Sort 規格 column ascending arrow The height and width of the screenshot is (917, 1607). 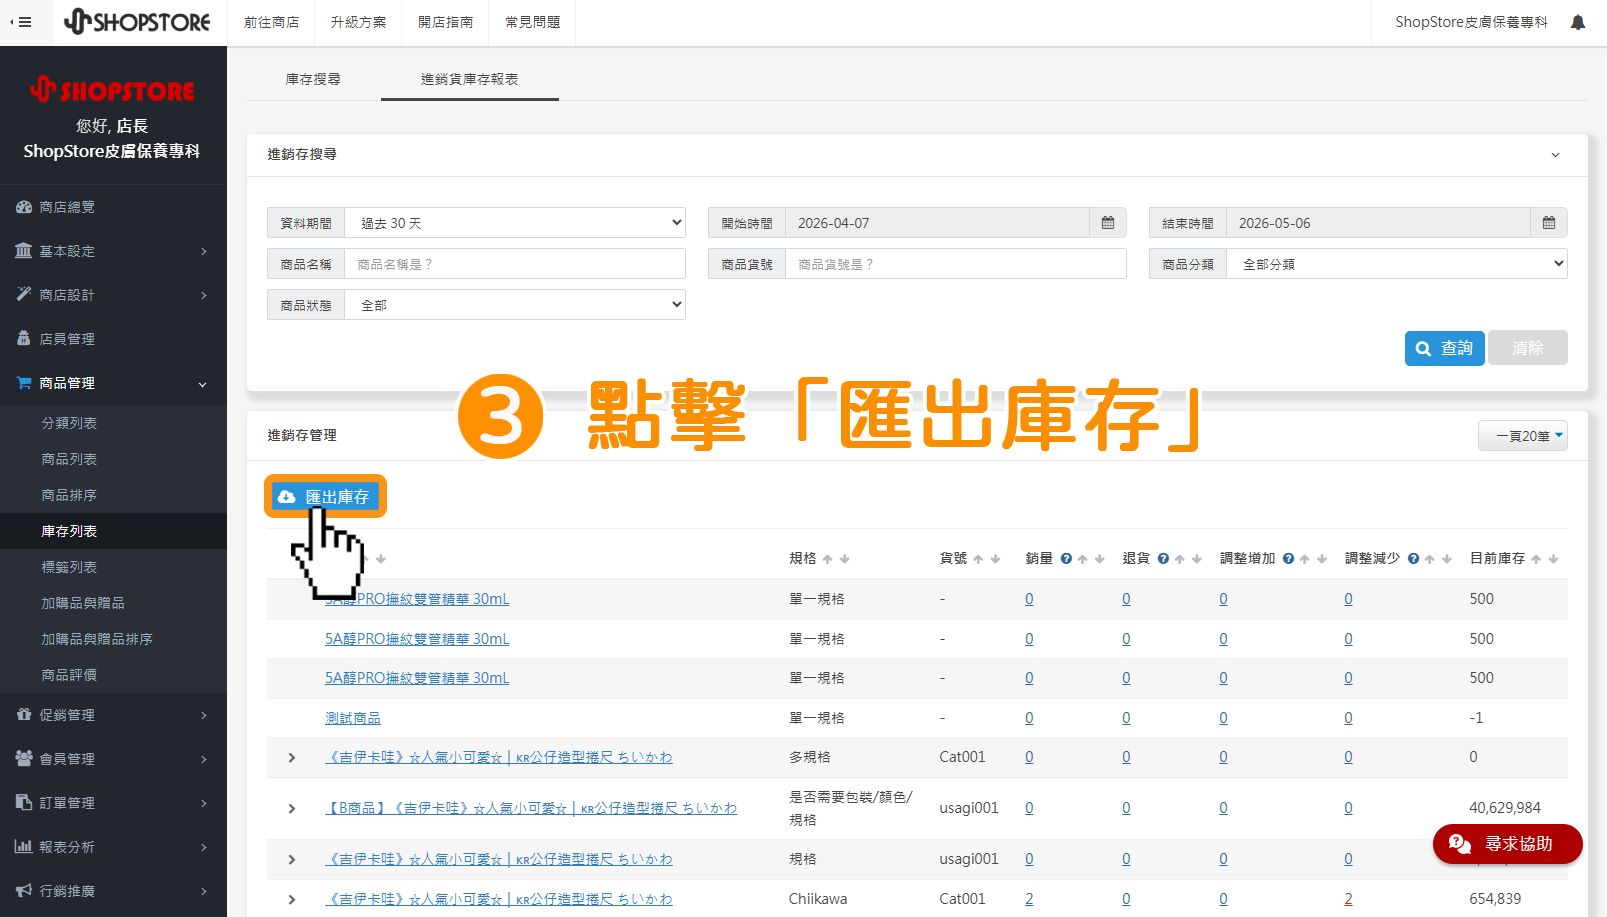827,559
